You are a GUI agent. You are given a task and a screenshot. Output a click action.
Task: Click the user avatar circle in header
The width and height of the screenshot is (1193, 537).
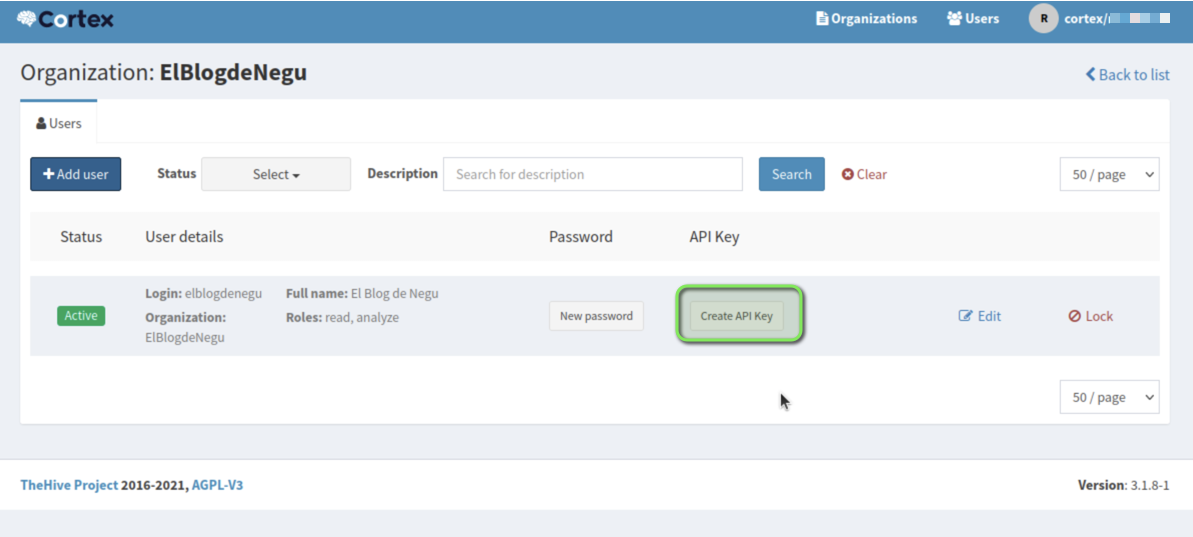1043,19
